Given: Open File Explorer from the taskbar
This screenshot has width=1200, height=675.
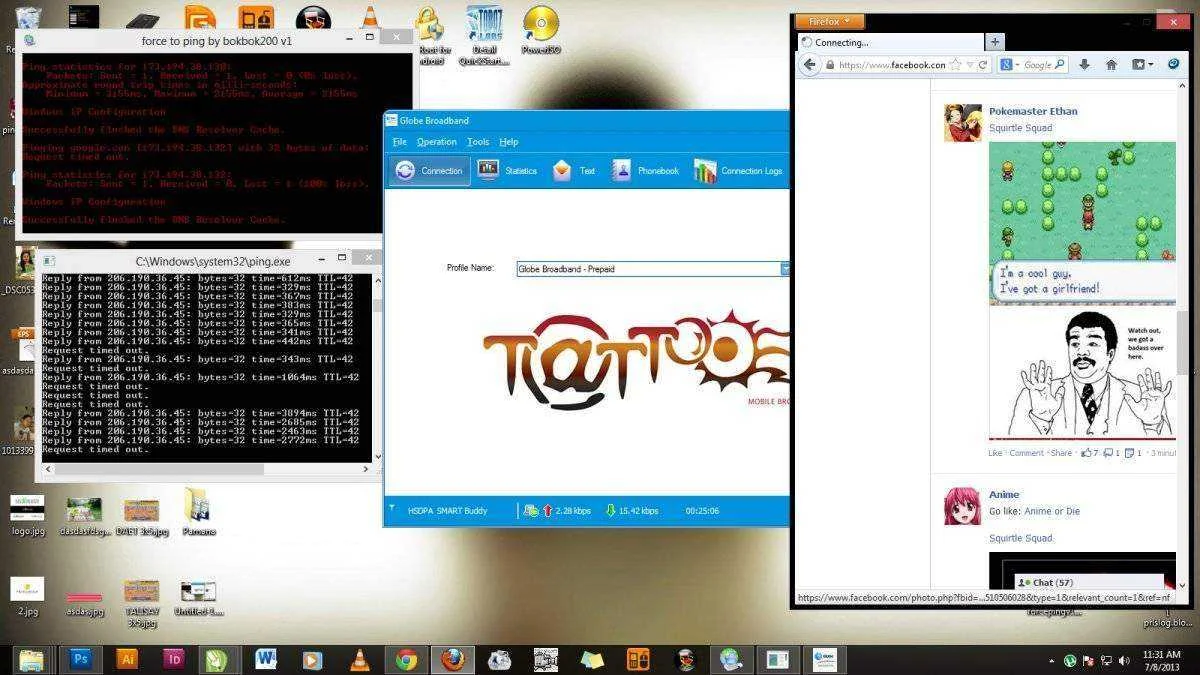Looking at the screenshot, I should click(32, 659).
